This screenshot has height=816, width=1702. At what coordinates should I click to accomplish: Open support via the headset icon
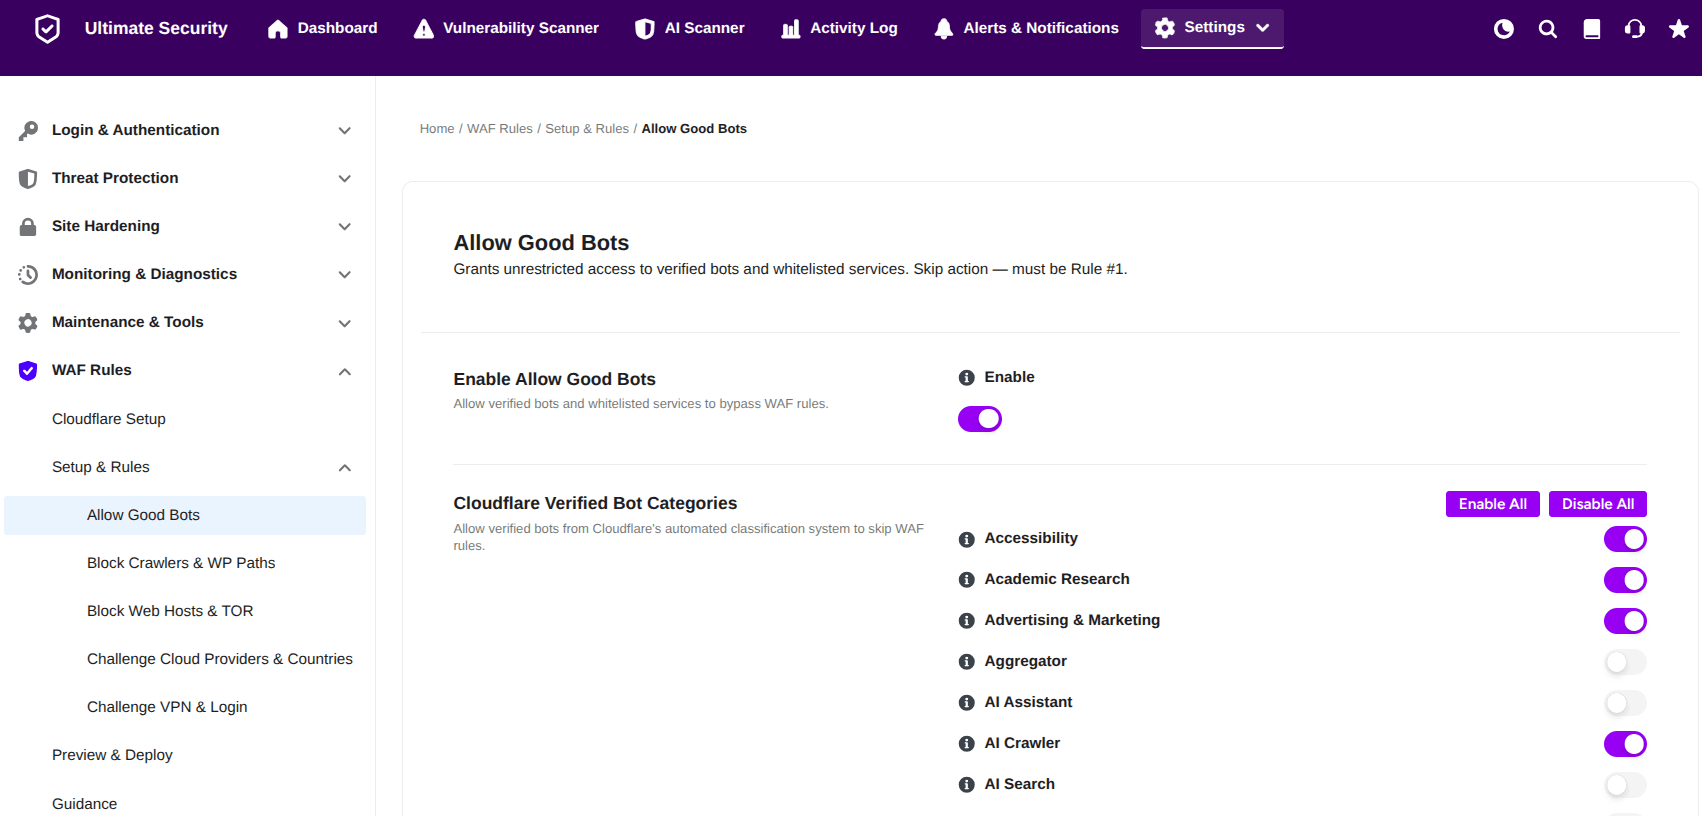pos(1635,29)
